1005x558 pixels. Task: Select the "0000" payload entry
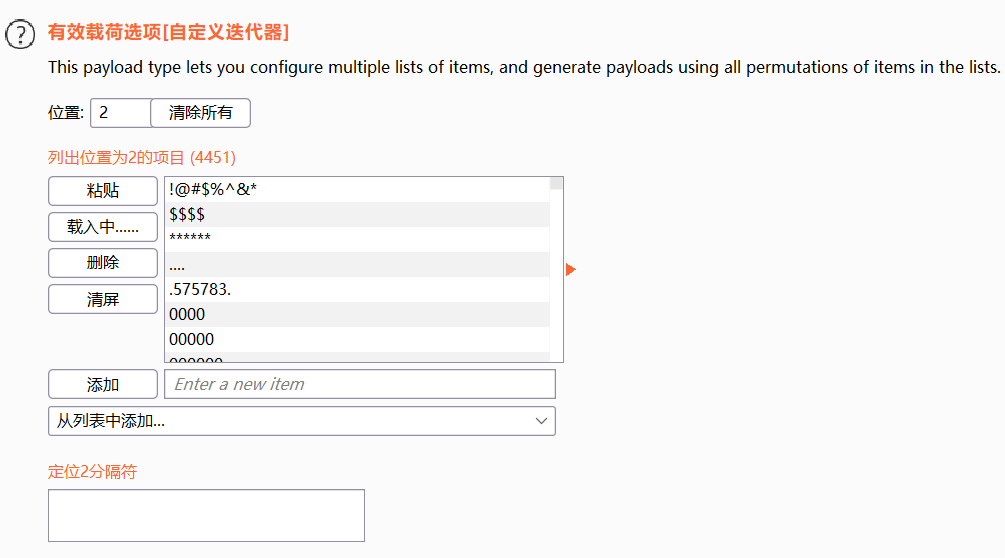357,315
